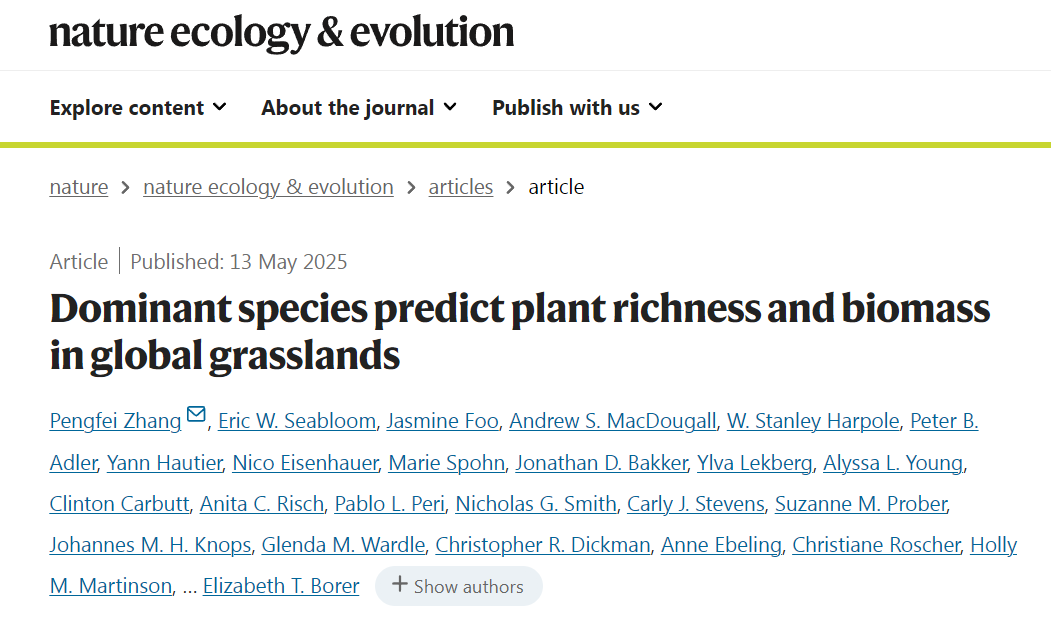Navigate to the articles breadcrumb
Screen dimensions: 1051x618
pos(460,187)
